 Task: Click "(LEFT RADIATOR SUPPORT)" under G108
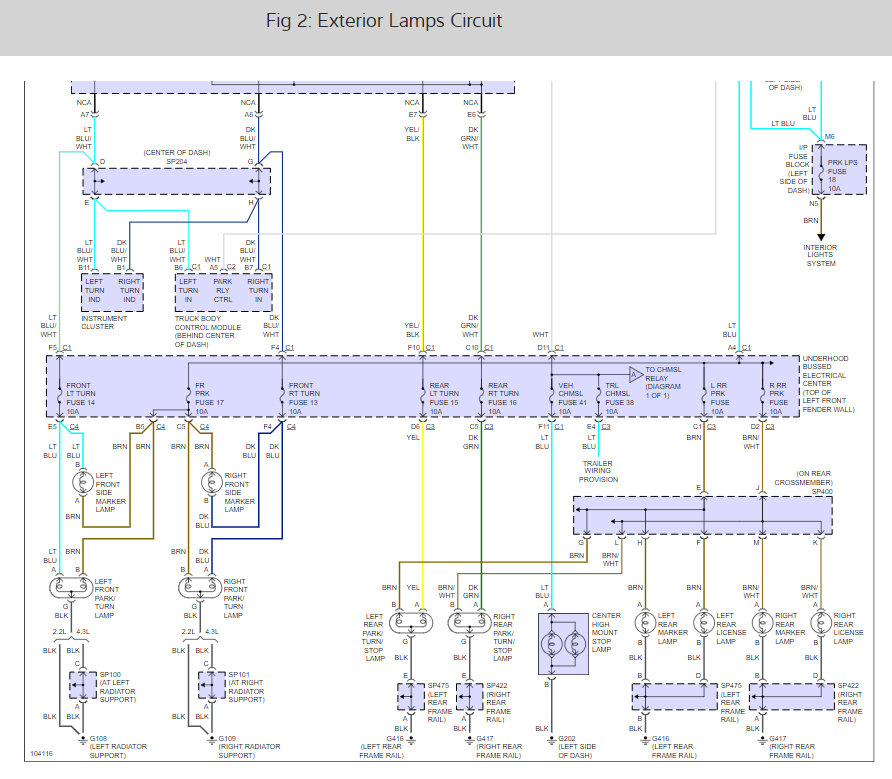click(x=118, y=751)
